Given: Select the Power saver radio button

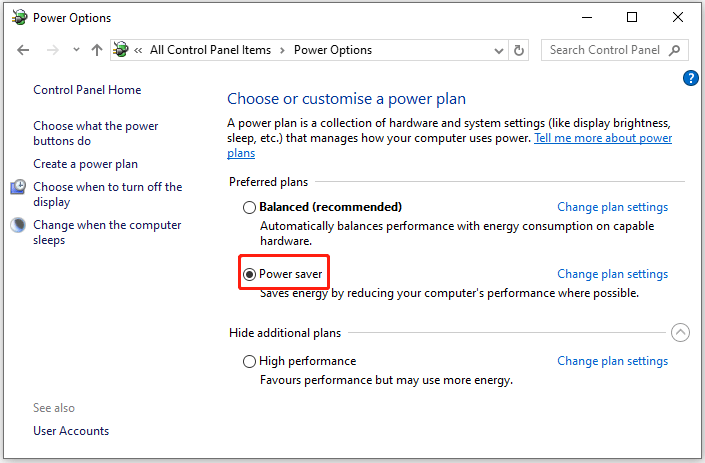Looking at the screenshot, I should click(x=249, y=274).
